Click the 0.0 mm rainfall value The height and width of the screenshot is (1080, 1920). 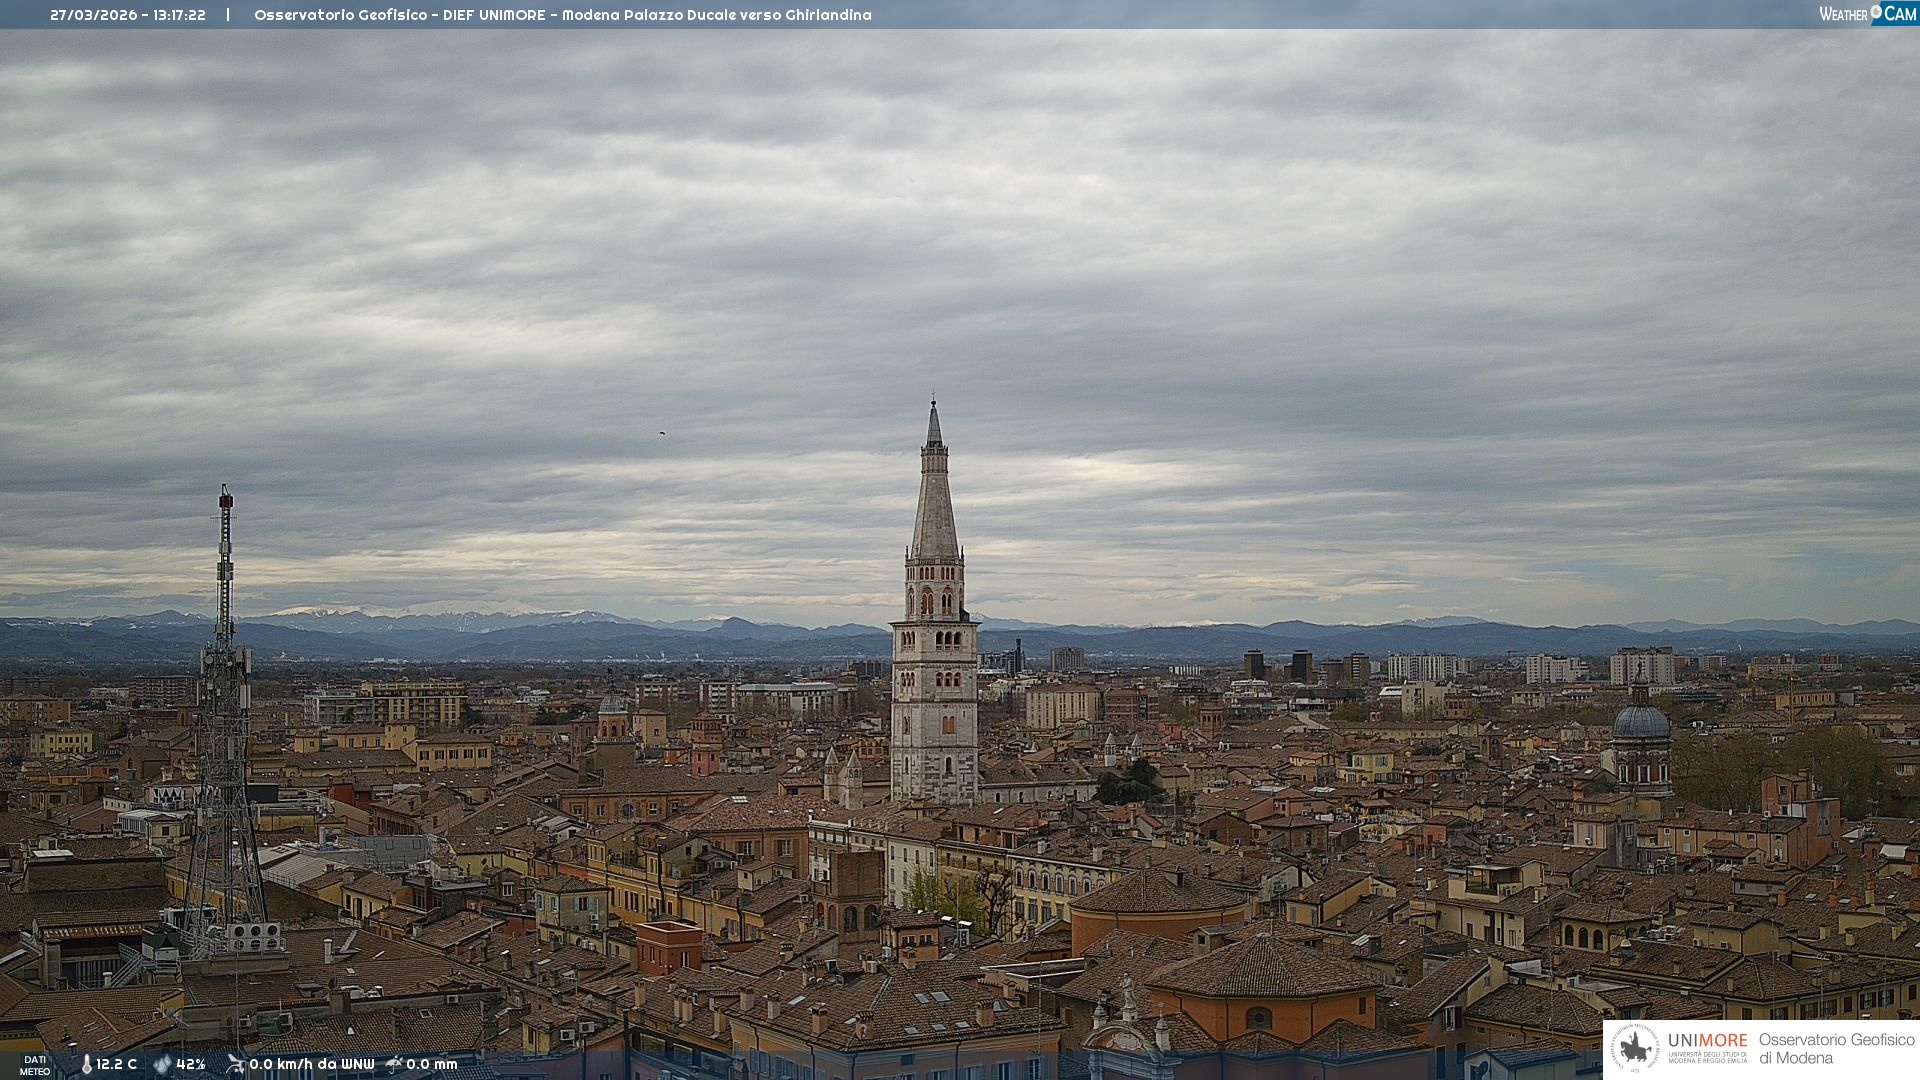(x=431, y=1064)
